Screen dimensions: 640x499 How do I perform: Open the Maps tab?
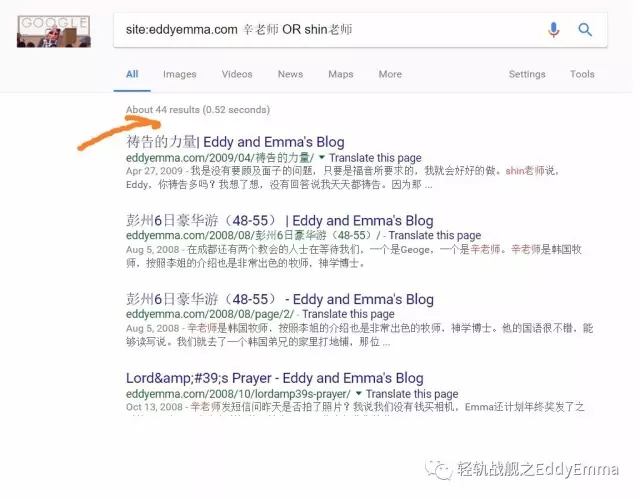(x=340, y=74)
